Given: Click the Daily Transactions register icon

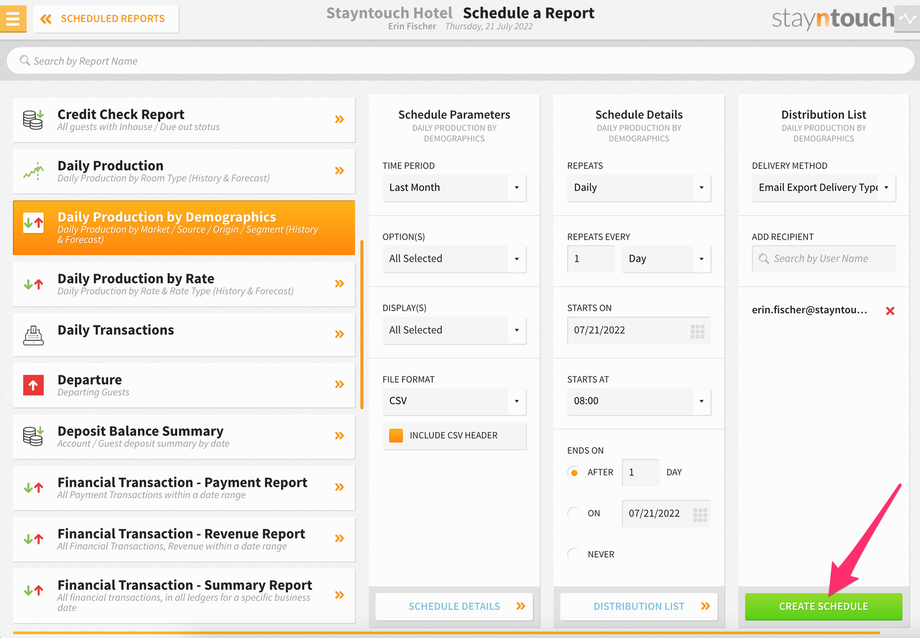Looking at the screenshot, I should point(33,335).
